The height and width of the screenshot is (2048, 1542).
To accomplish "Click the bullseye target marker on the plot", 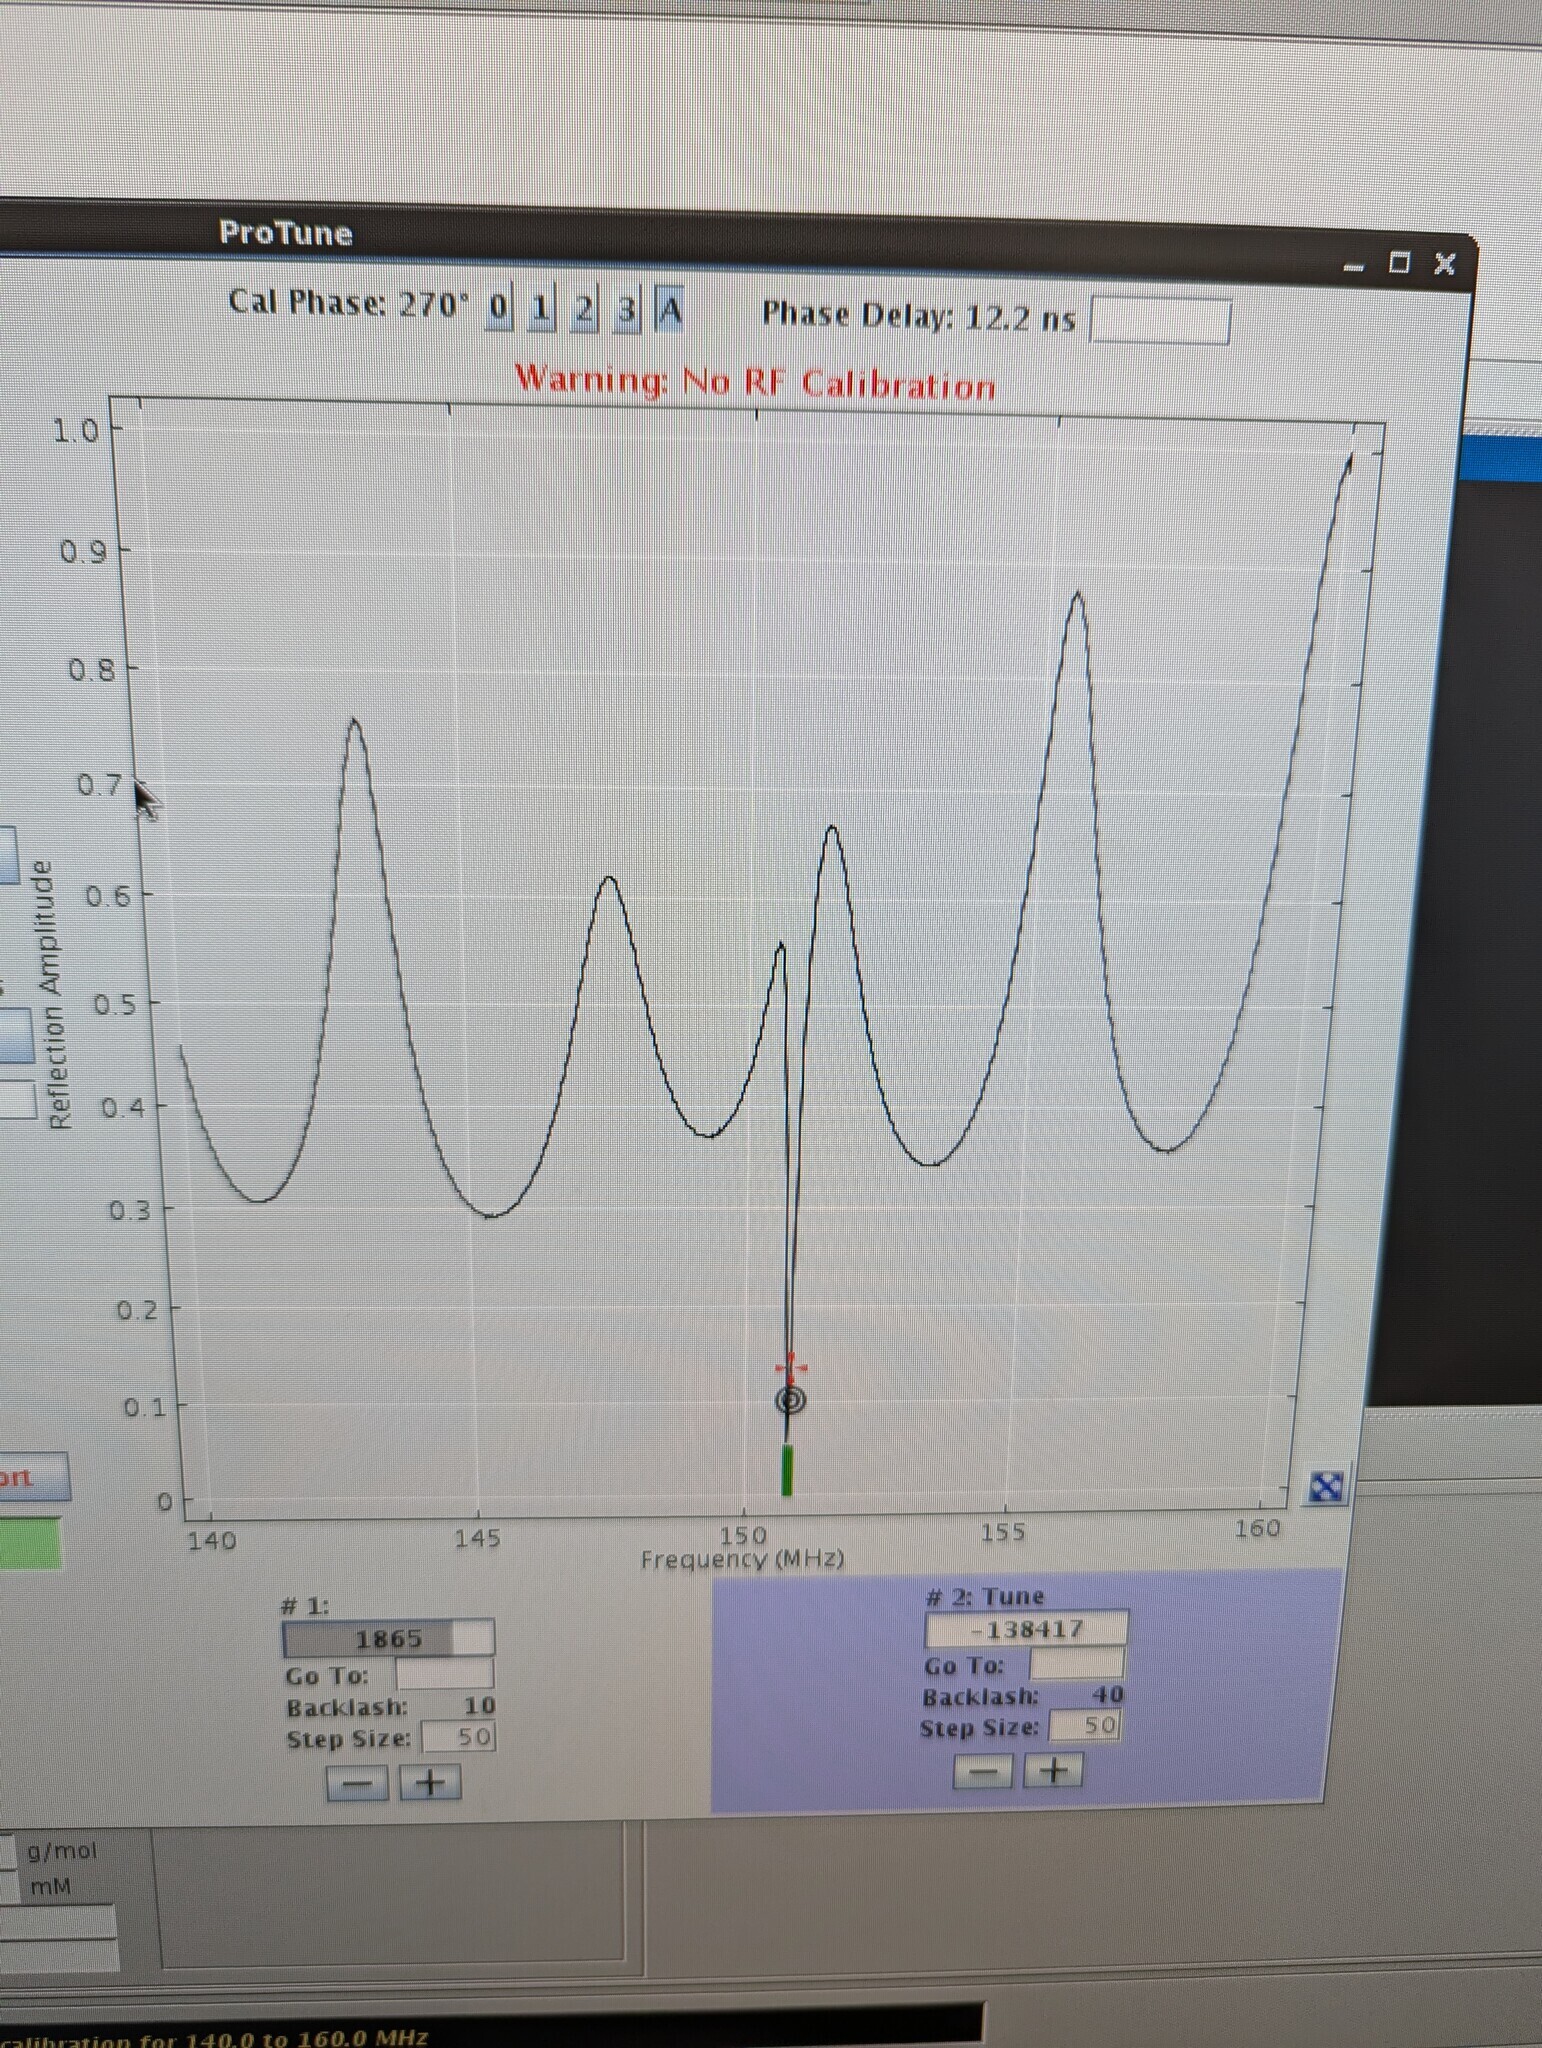I will pyautogui.click(x=790, y=1401).
